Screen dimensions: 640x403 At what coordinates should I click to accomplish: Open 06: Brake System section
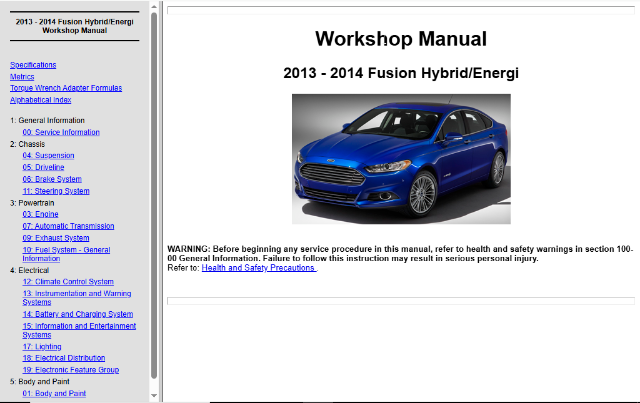click(x=52, y=179)
